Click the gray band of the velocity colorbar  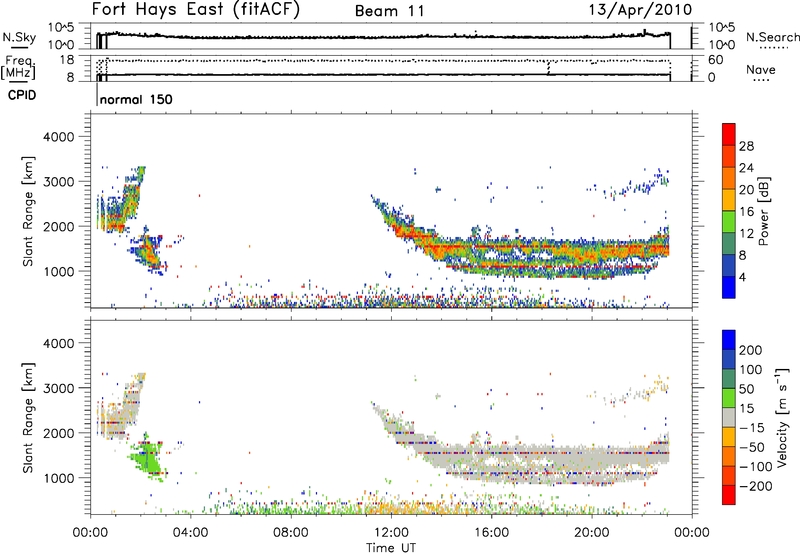729,417
